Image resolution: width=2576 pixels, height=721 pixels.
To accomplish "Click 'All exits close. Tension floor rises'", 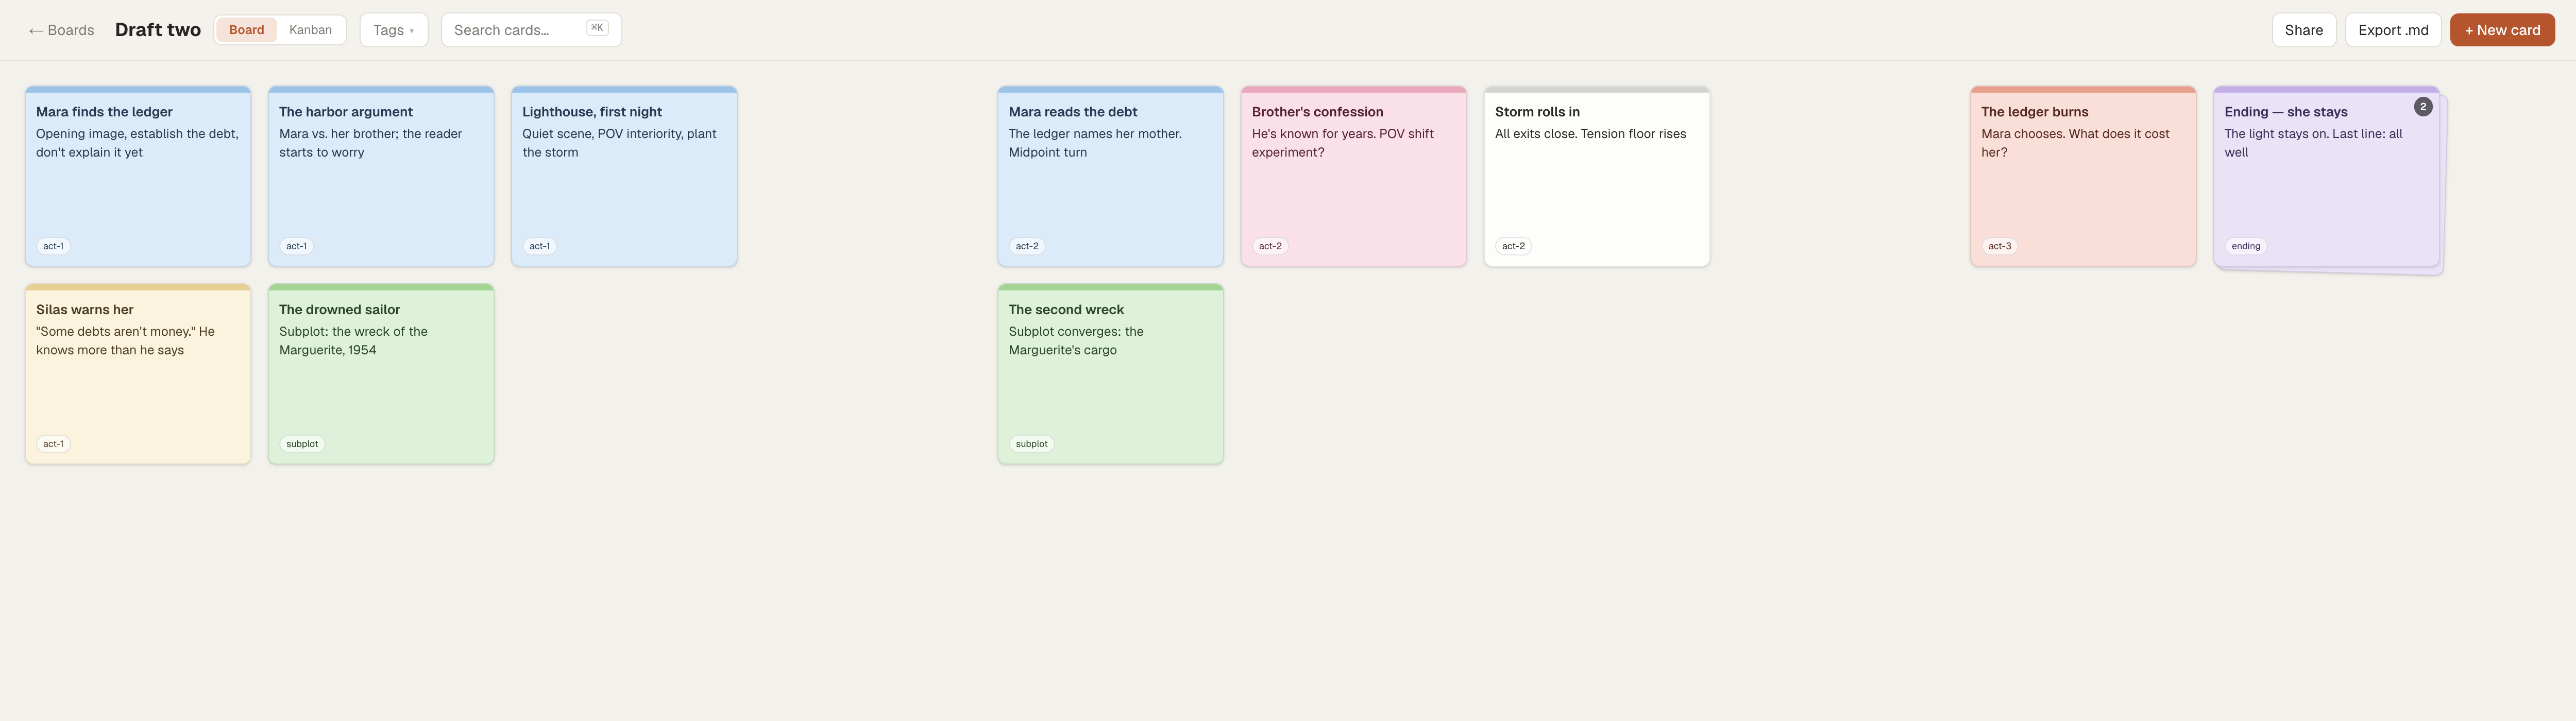I will [x=1590, y=134].
